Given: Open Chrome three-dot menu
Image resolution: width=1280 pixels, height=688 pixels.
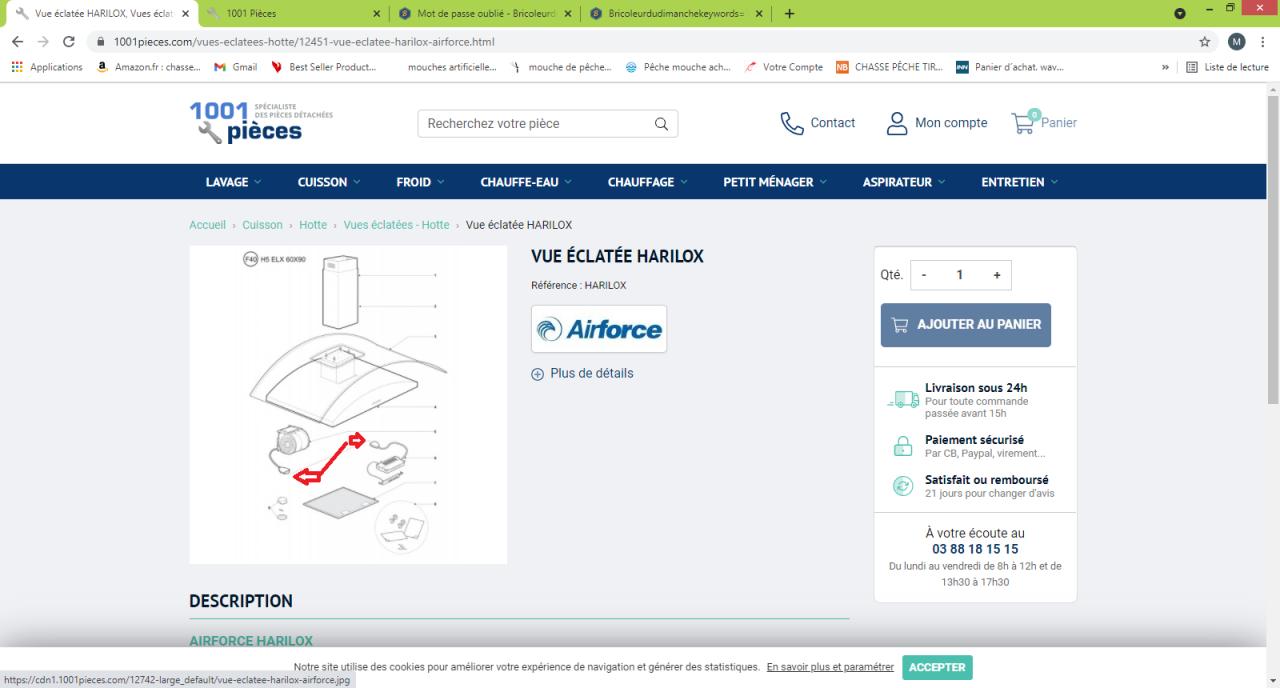Looking at the screenshot, I should (1264, 42).
